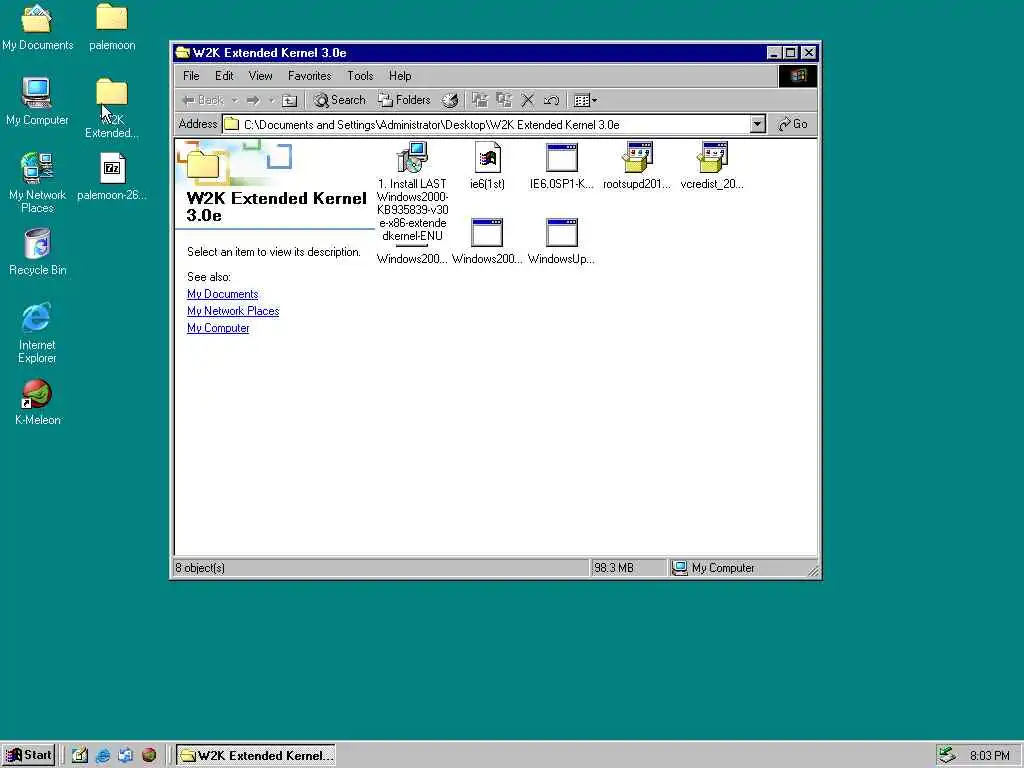Click the system tray hardware icon
Screen dimensions: 1024x768
tap(947, 756)
